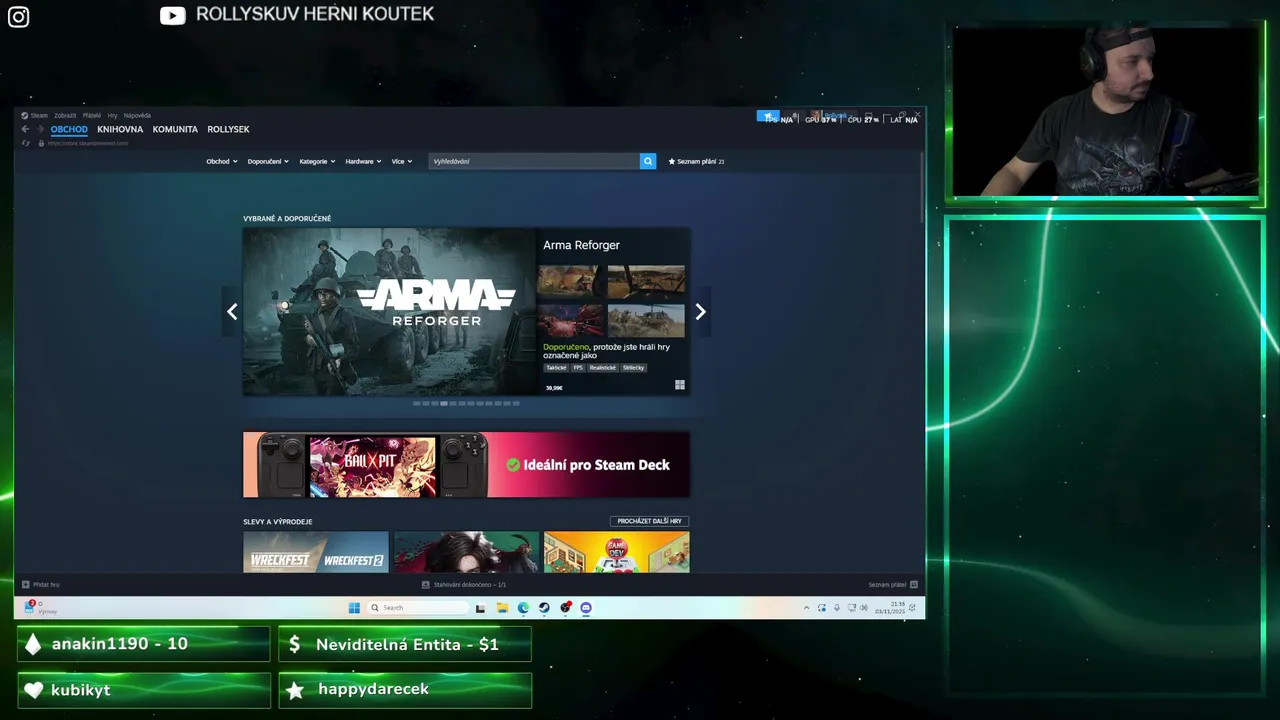Screen dimensions: 1280x720
Task: Click the Instagram icon in the stream overlay
Action: (18, 17)
